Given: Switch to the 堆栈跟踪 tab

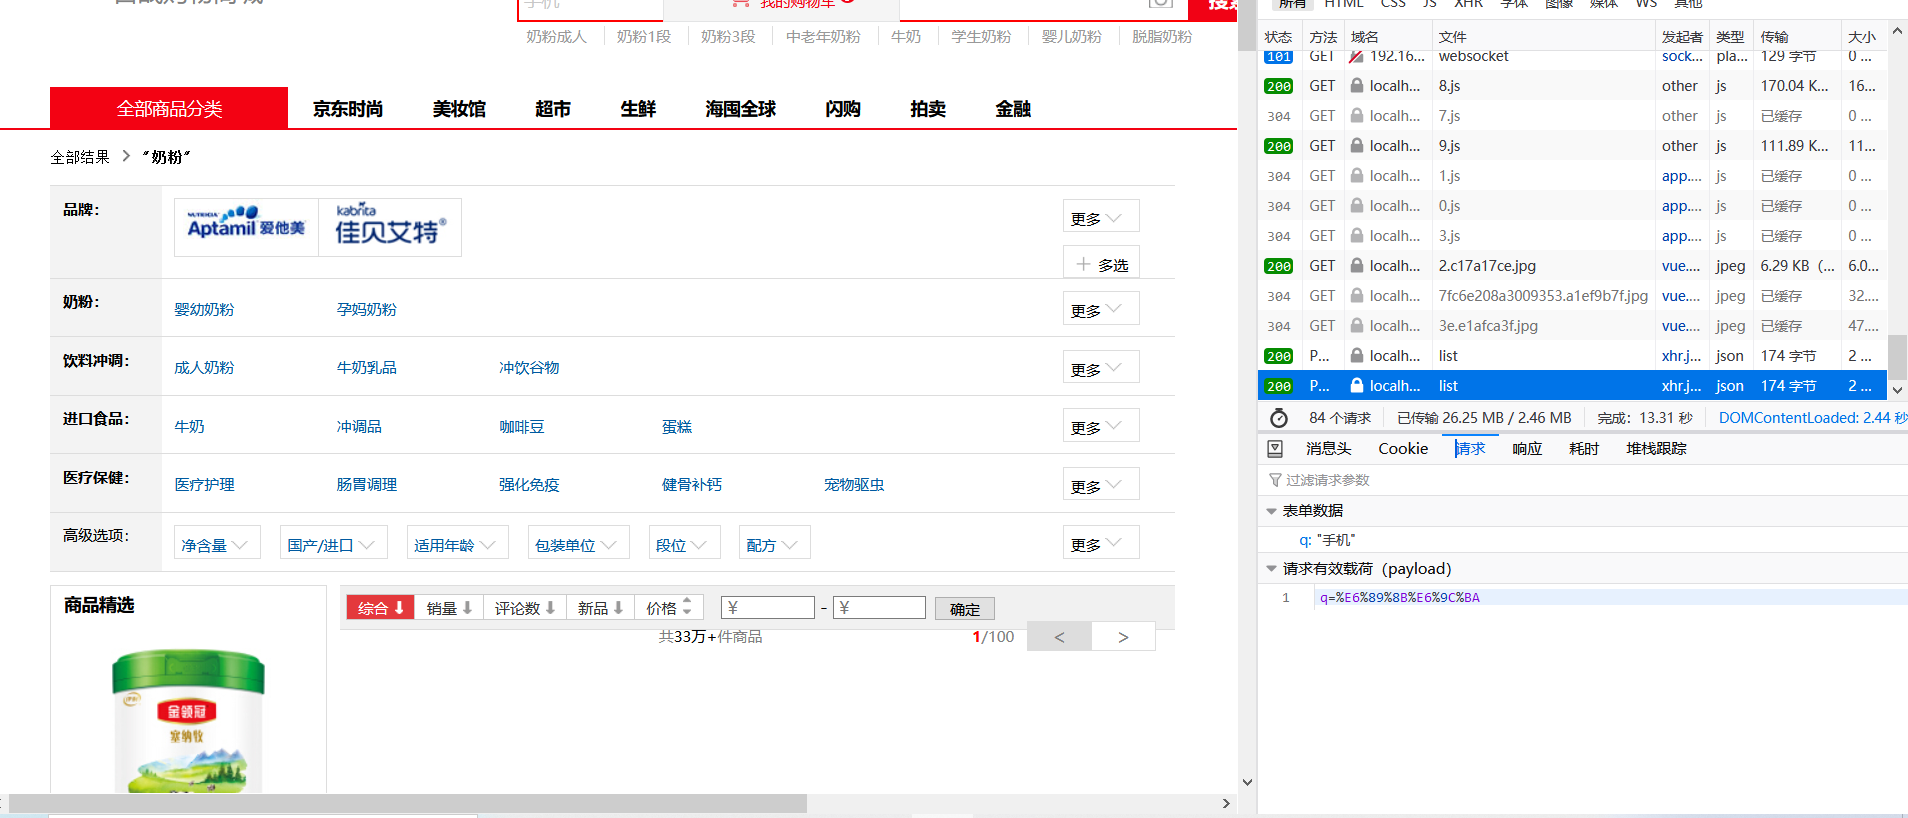Looking at the screenshot, I should 1656,449.
